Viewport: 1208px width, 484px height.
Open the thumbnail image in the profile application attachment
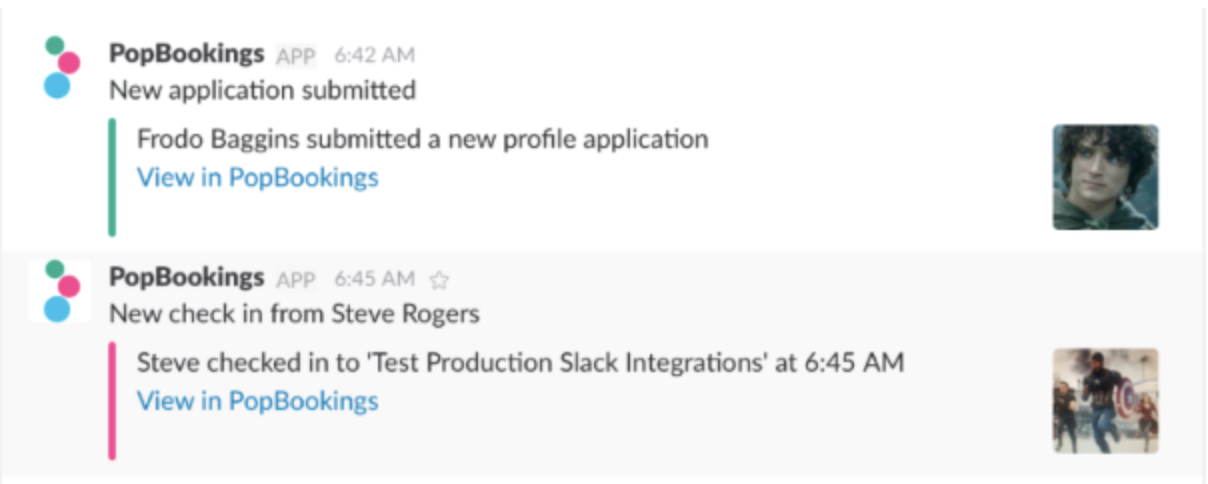(x=1105, y=177)
